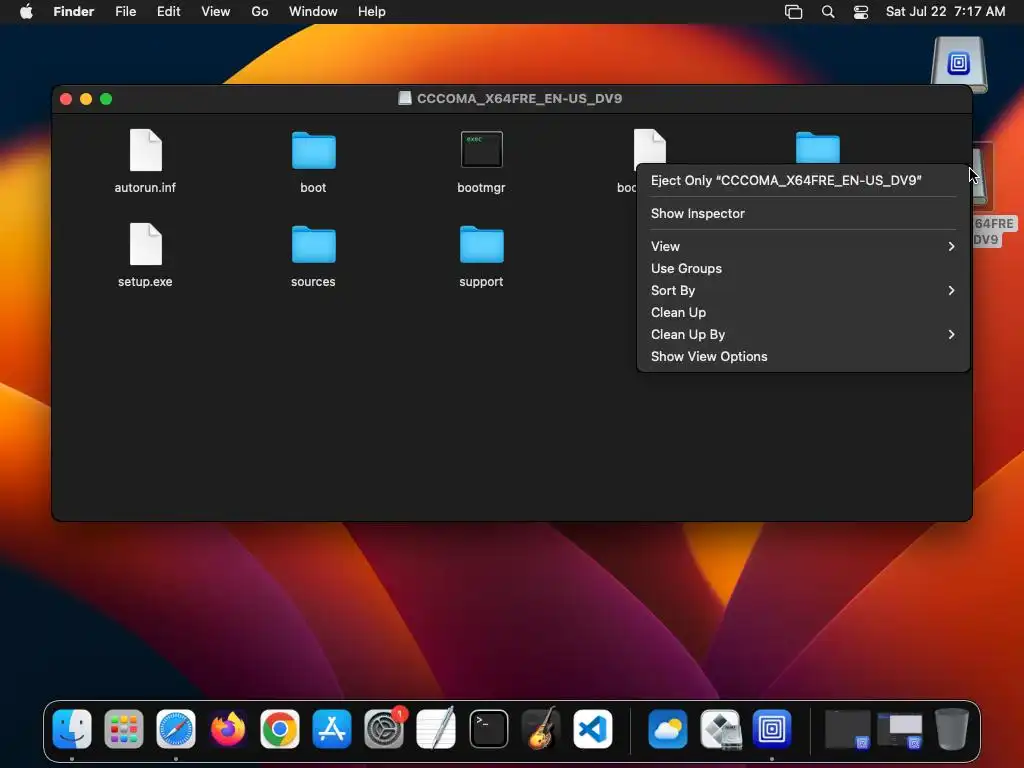The height and width of the screenshot is (768, 1024).
Task: Select the setup.exe file icon
Action: click(x=146, y=244)
